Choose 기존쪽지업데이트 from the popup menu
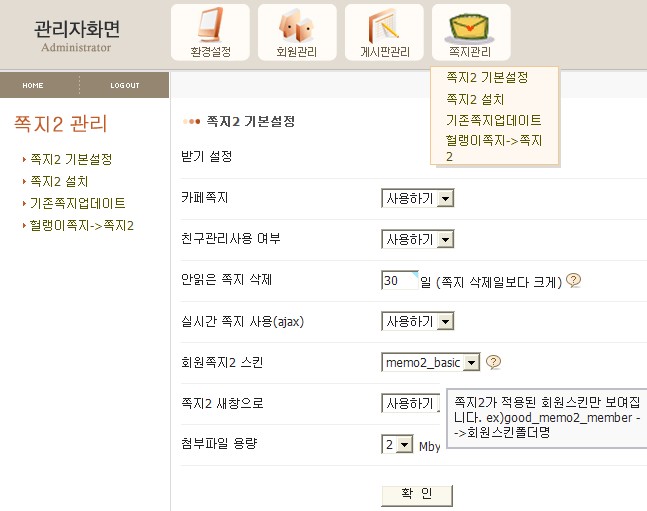Viewport: 647px width, 511px height. pyautogui.click(x=493, y=120)
